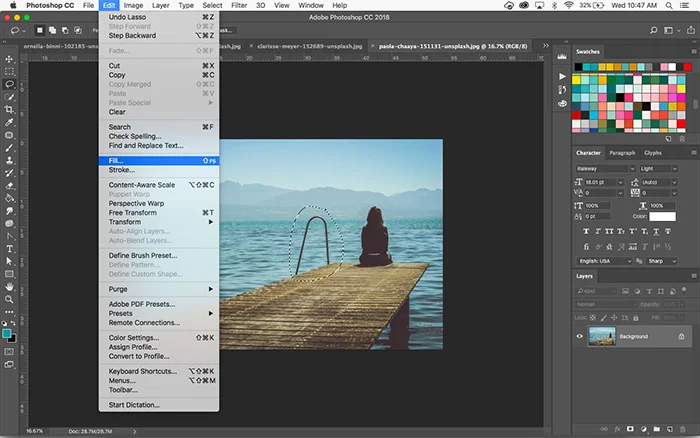
Task: Open the Filter menu in menu bar
Action: tap(239, 5)
